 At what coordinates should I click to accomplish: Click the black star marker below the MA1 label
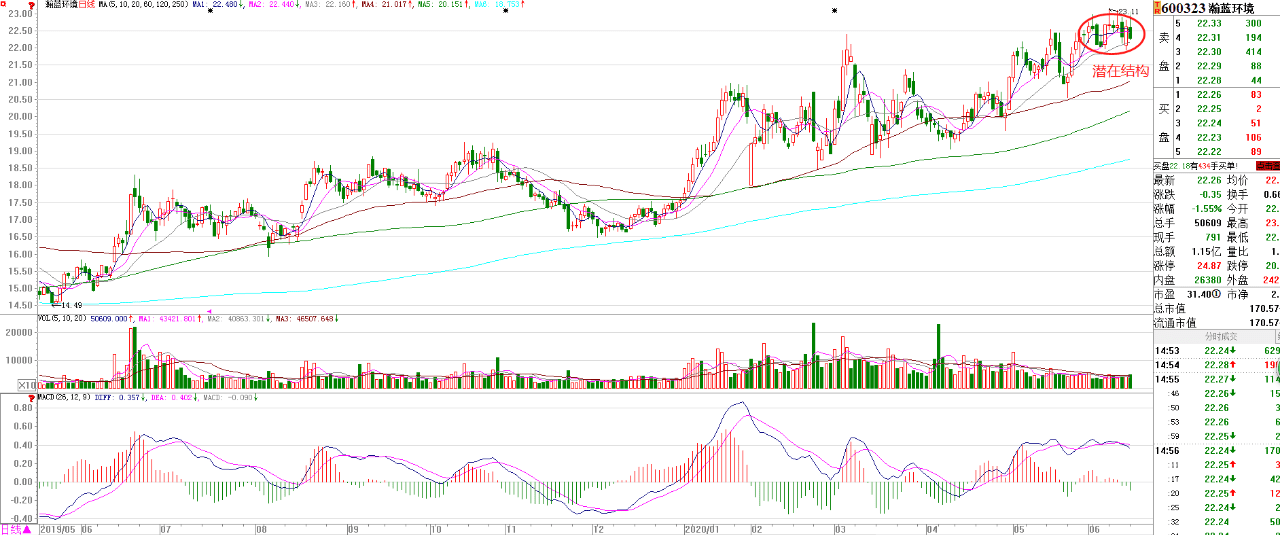(x=209, y=10)
